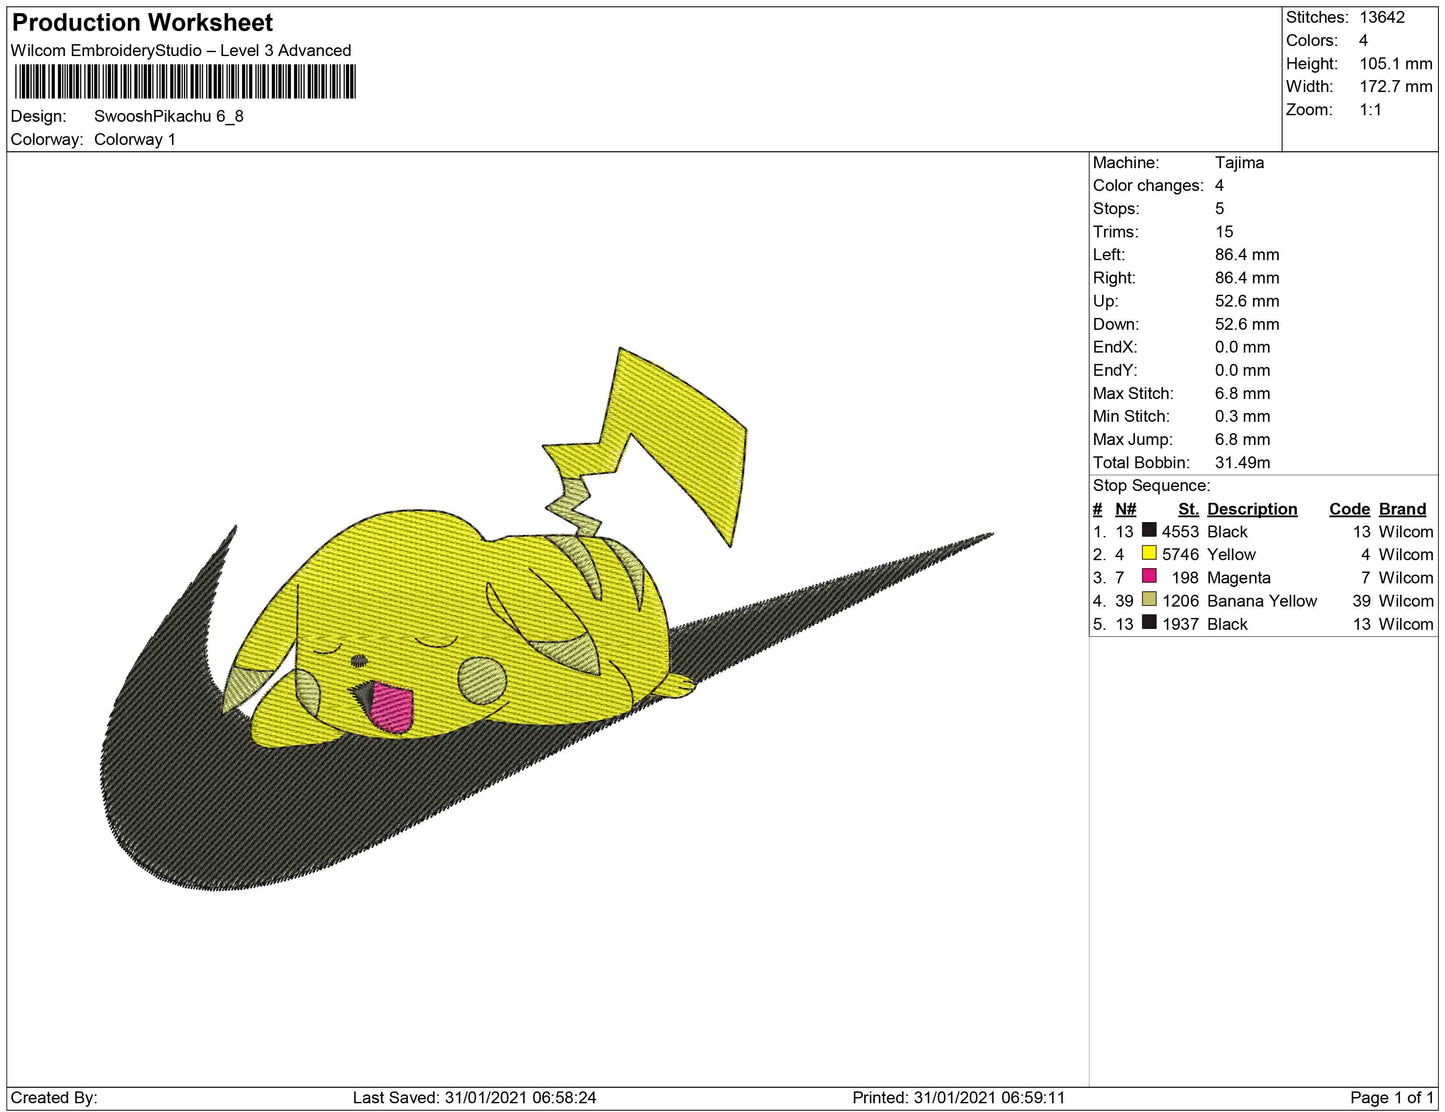Click the EndY value '0.0 mm'
The width and height of the screenshot is (1445, 1112).
click(1243, 370)
